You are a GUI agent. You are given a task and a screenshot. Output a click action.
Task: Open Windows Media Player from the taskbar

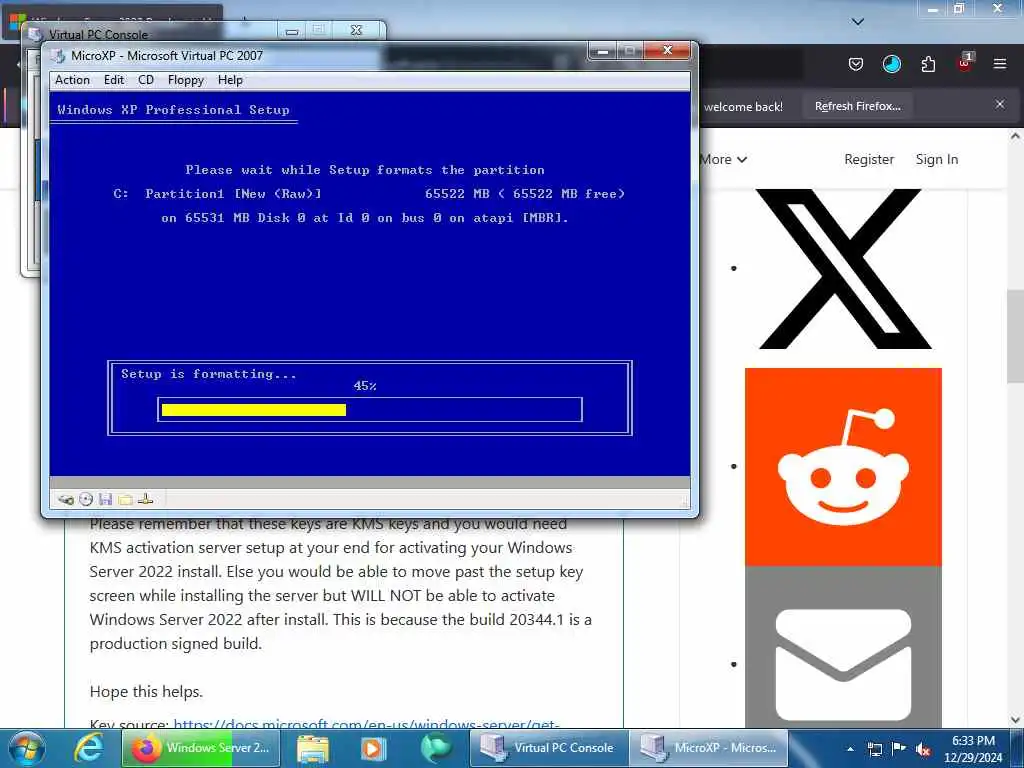pos(374,748)
